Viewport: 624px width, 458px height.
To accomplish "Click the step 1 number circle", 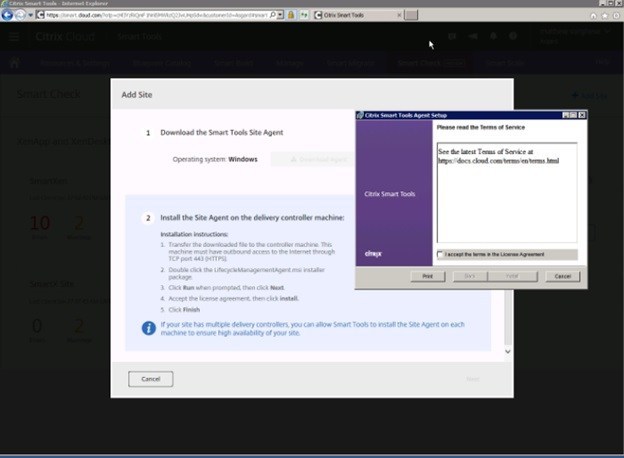I will 148,133.
